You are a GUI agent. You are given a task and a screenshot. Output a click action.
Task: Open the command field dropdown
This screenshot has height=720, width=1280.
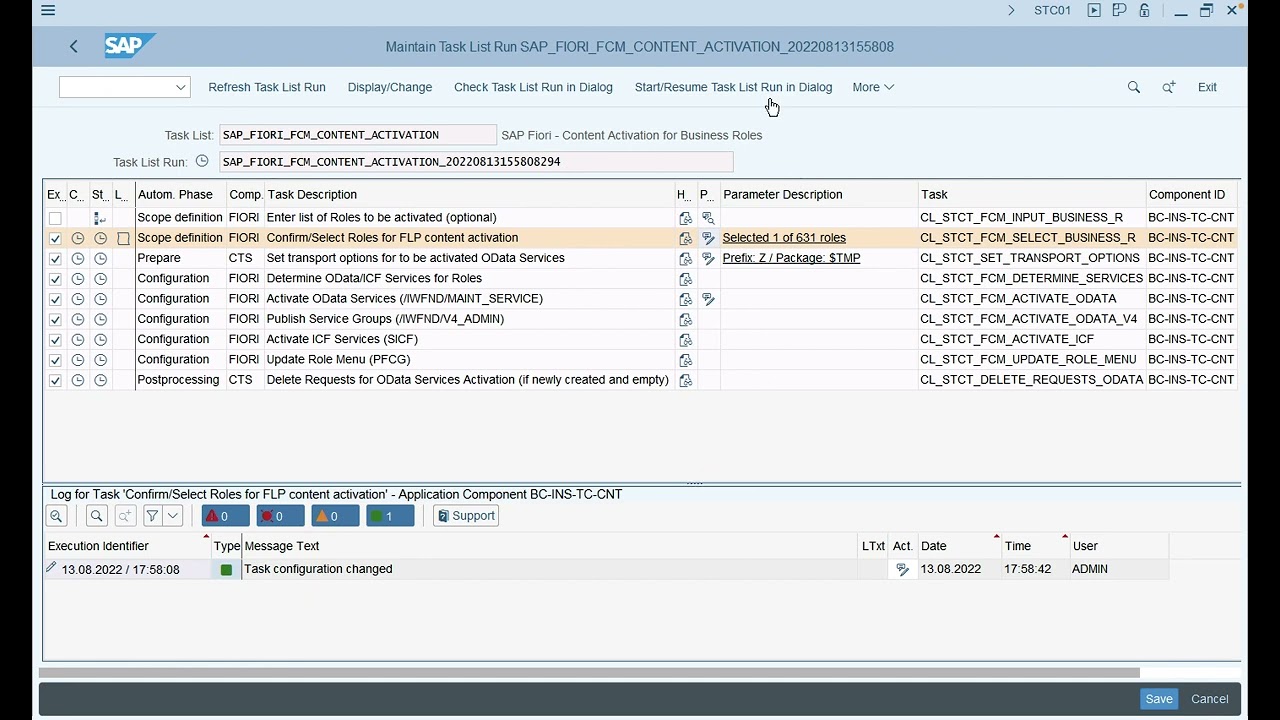click(181, 87)
